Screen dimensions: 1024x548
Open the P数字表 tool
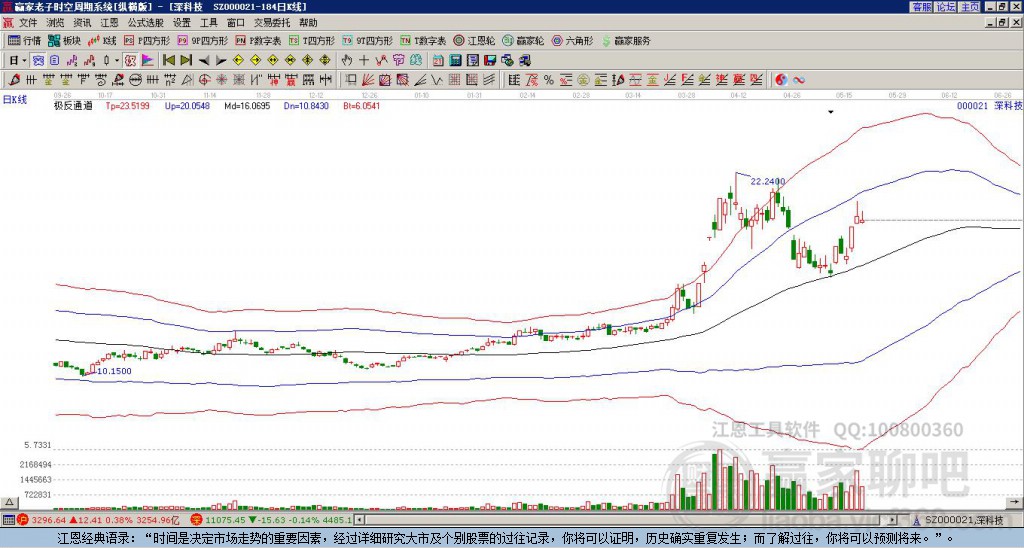[258, 40]
